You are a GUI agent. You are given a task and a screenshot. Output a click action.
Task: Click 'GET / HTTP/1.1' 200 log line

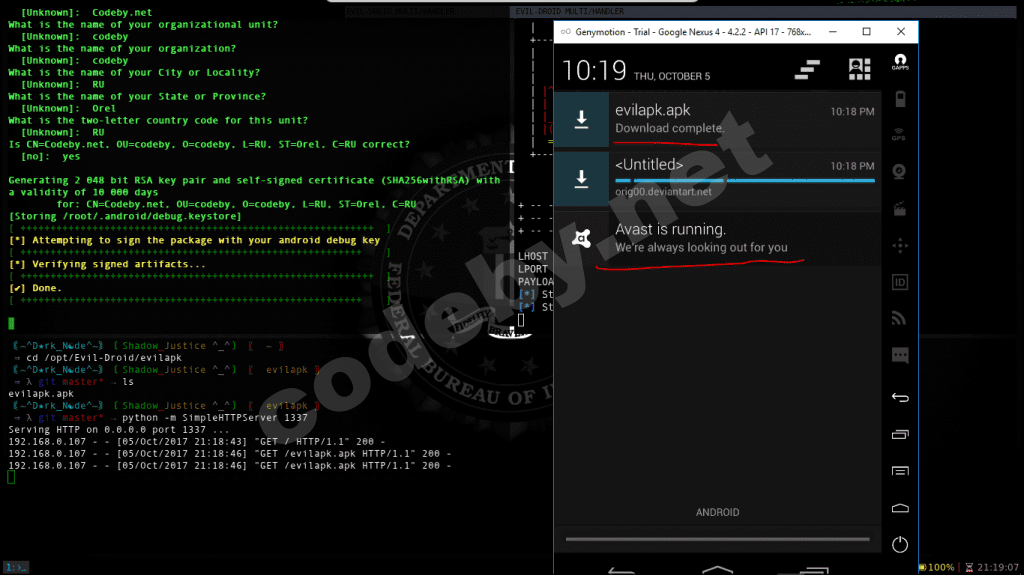(x=197, y=442)
